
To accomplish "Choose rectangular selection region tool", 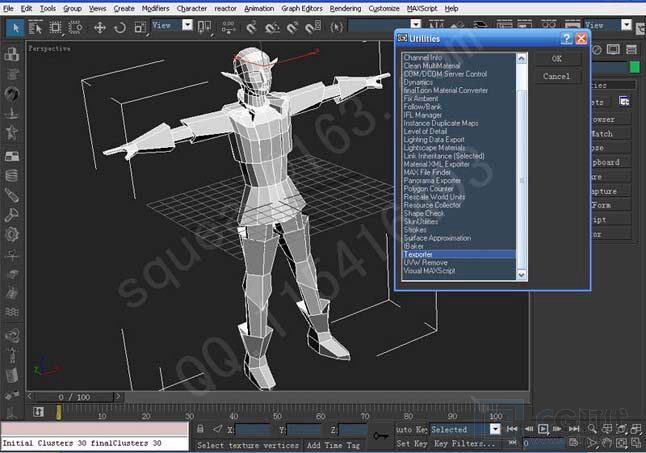I will coord(55,28).
